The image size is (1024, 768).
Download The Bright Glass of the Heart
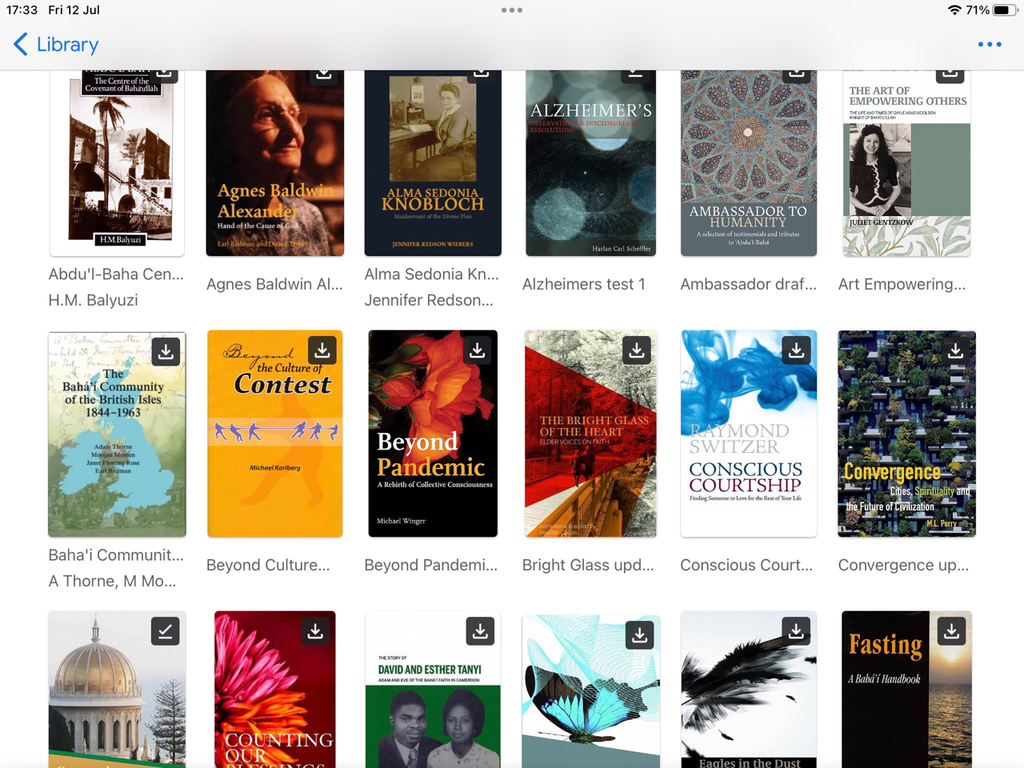pos(637,351)
